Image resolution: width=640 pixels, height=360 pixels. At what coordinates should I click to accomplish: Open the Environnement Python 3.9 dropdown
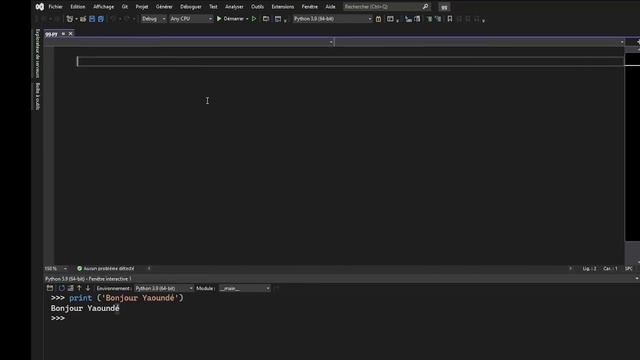click(164, 289)
